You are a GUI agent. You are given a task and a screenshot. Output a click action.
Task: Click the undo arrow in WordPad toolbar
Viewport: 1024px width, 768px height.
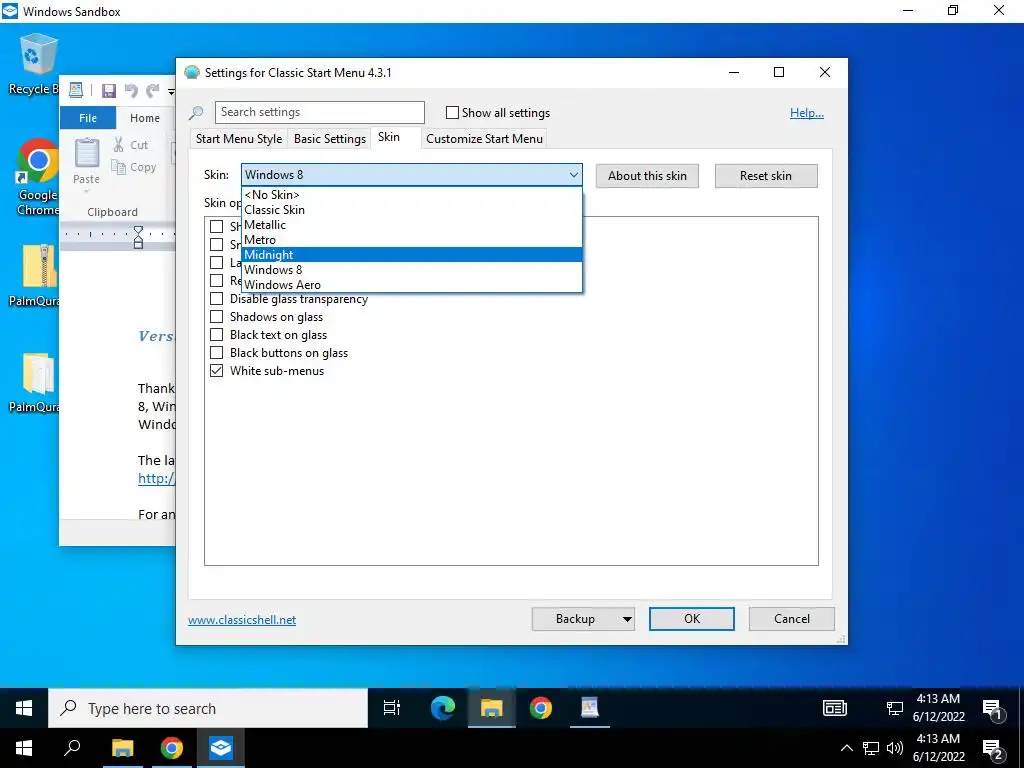(131, 90)
